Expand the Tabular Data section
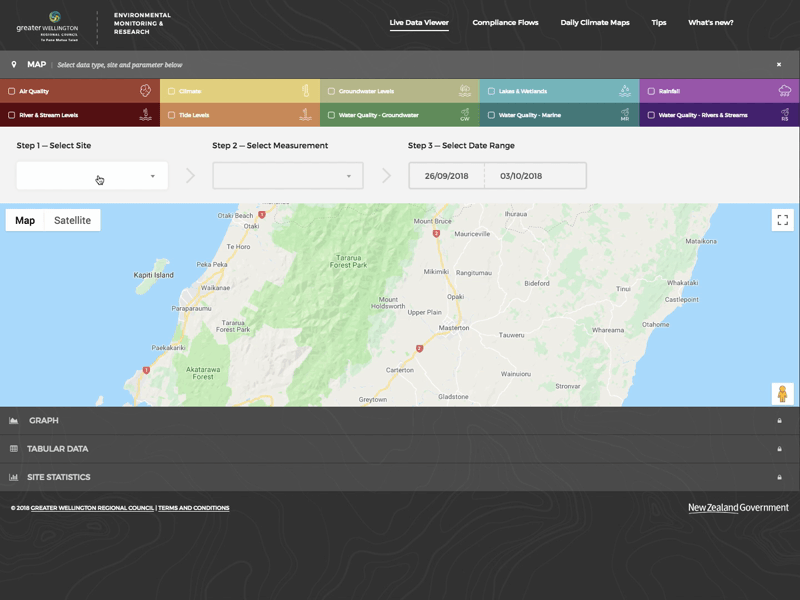The height and width of the screenshot is (600, 800). point(58,449)
